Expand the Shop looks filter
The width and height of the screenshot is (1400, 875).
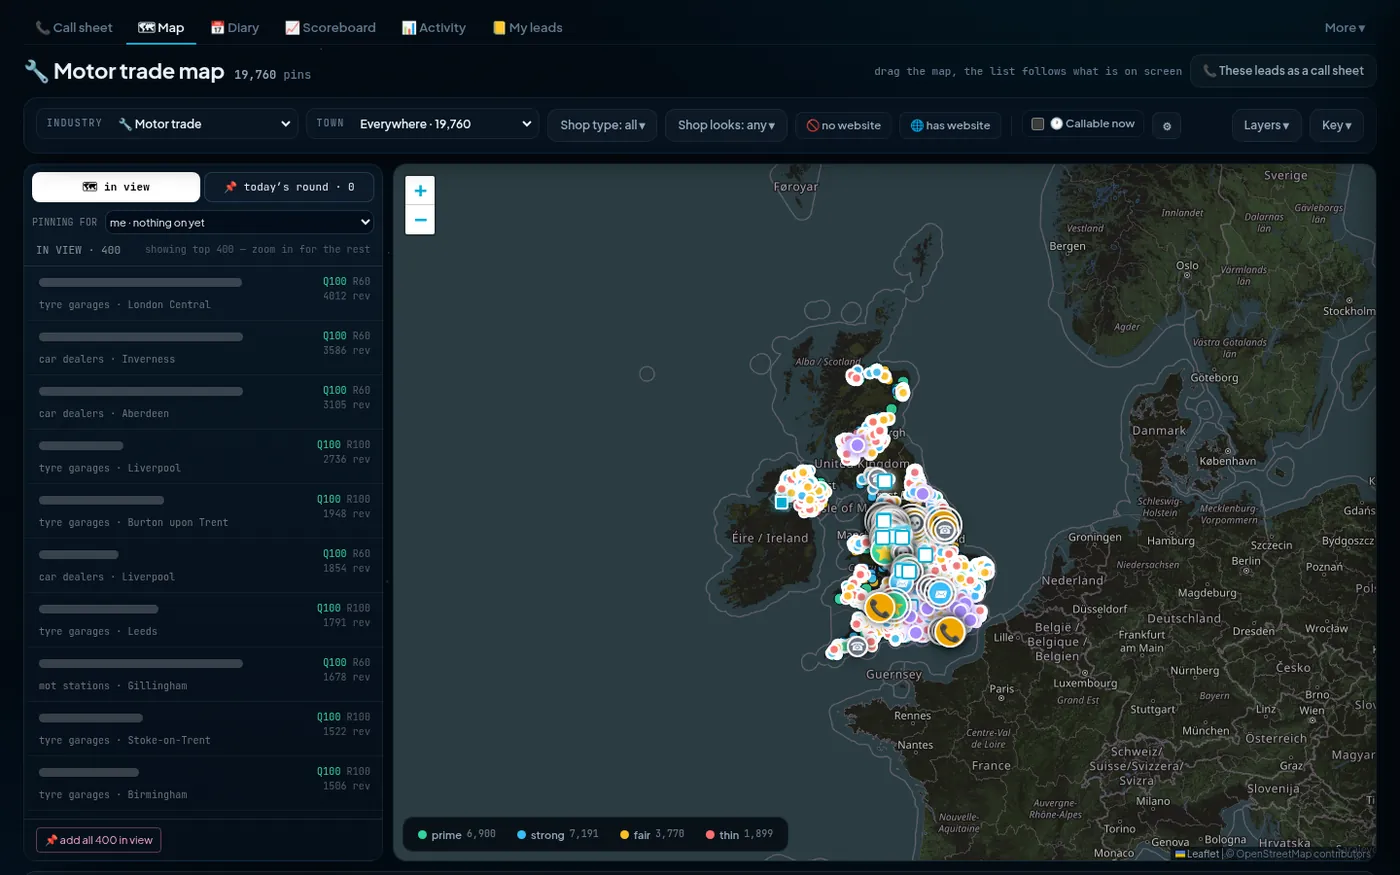click(x=726, y=125)
